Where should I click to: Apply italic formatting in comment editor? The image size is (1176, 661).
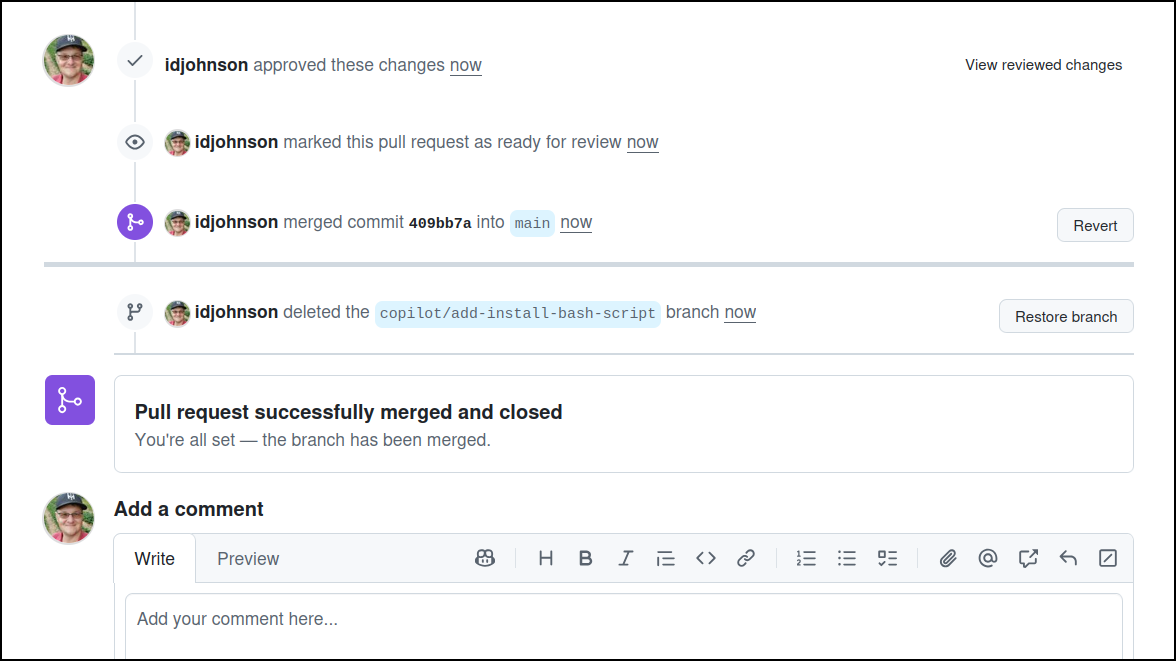[x=626, y=558]
